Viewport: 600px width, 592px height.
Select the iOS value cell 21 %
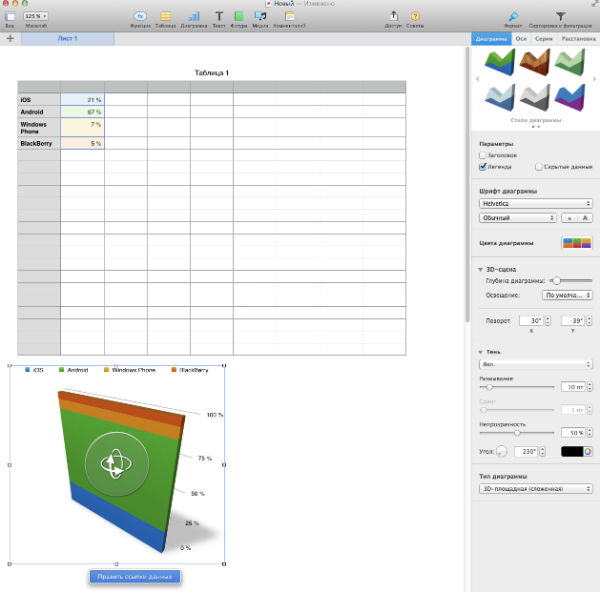pyautogui.click(x=82, y=99)
